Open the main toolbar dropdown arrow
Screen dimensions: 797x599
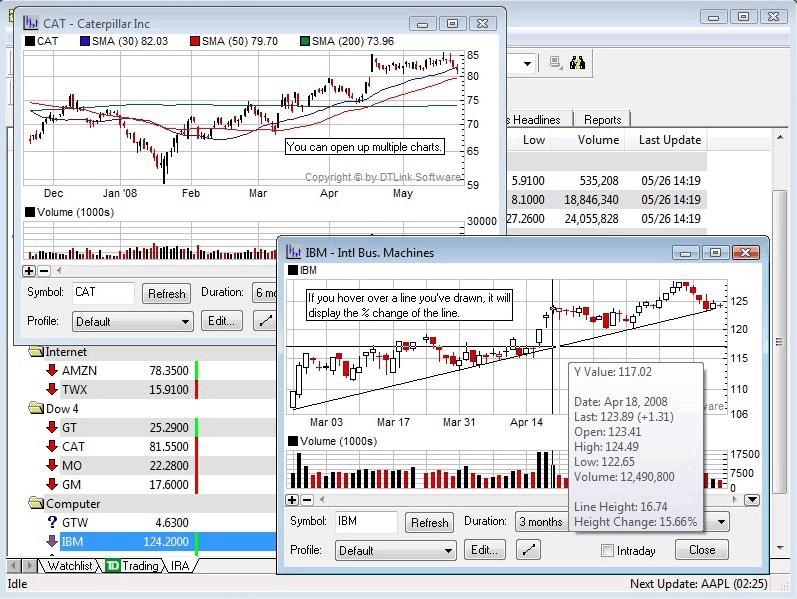tap(527, 64)
